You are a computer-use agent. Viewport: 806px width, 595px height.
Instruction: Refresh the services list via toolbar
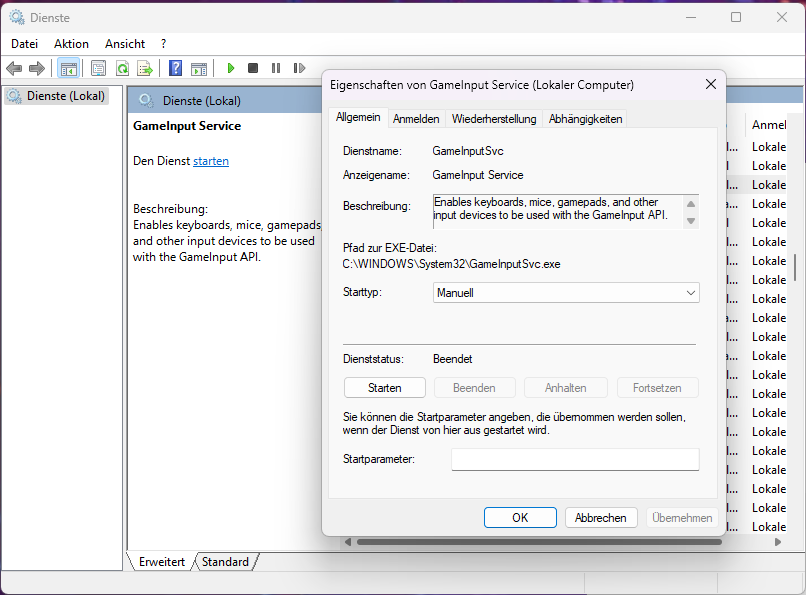point(122,68)
